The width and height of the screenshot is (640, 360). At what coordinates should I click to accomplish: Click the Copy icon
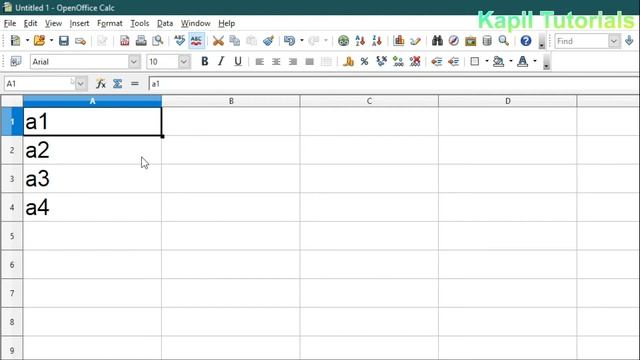point(235,41)
